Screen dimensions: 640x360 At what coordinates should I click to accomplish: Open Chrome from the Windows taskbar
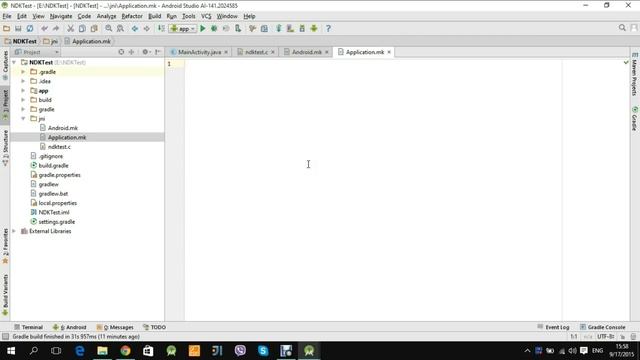pyautogui.click(x=125, y=351)
